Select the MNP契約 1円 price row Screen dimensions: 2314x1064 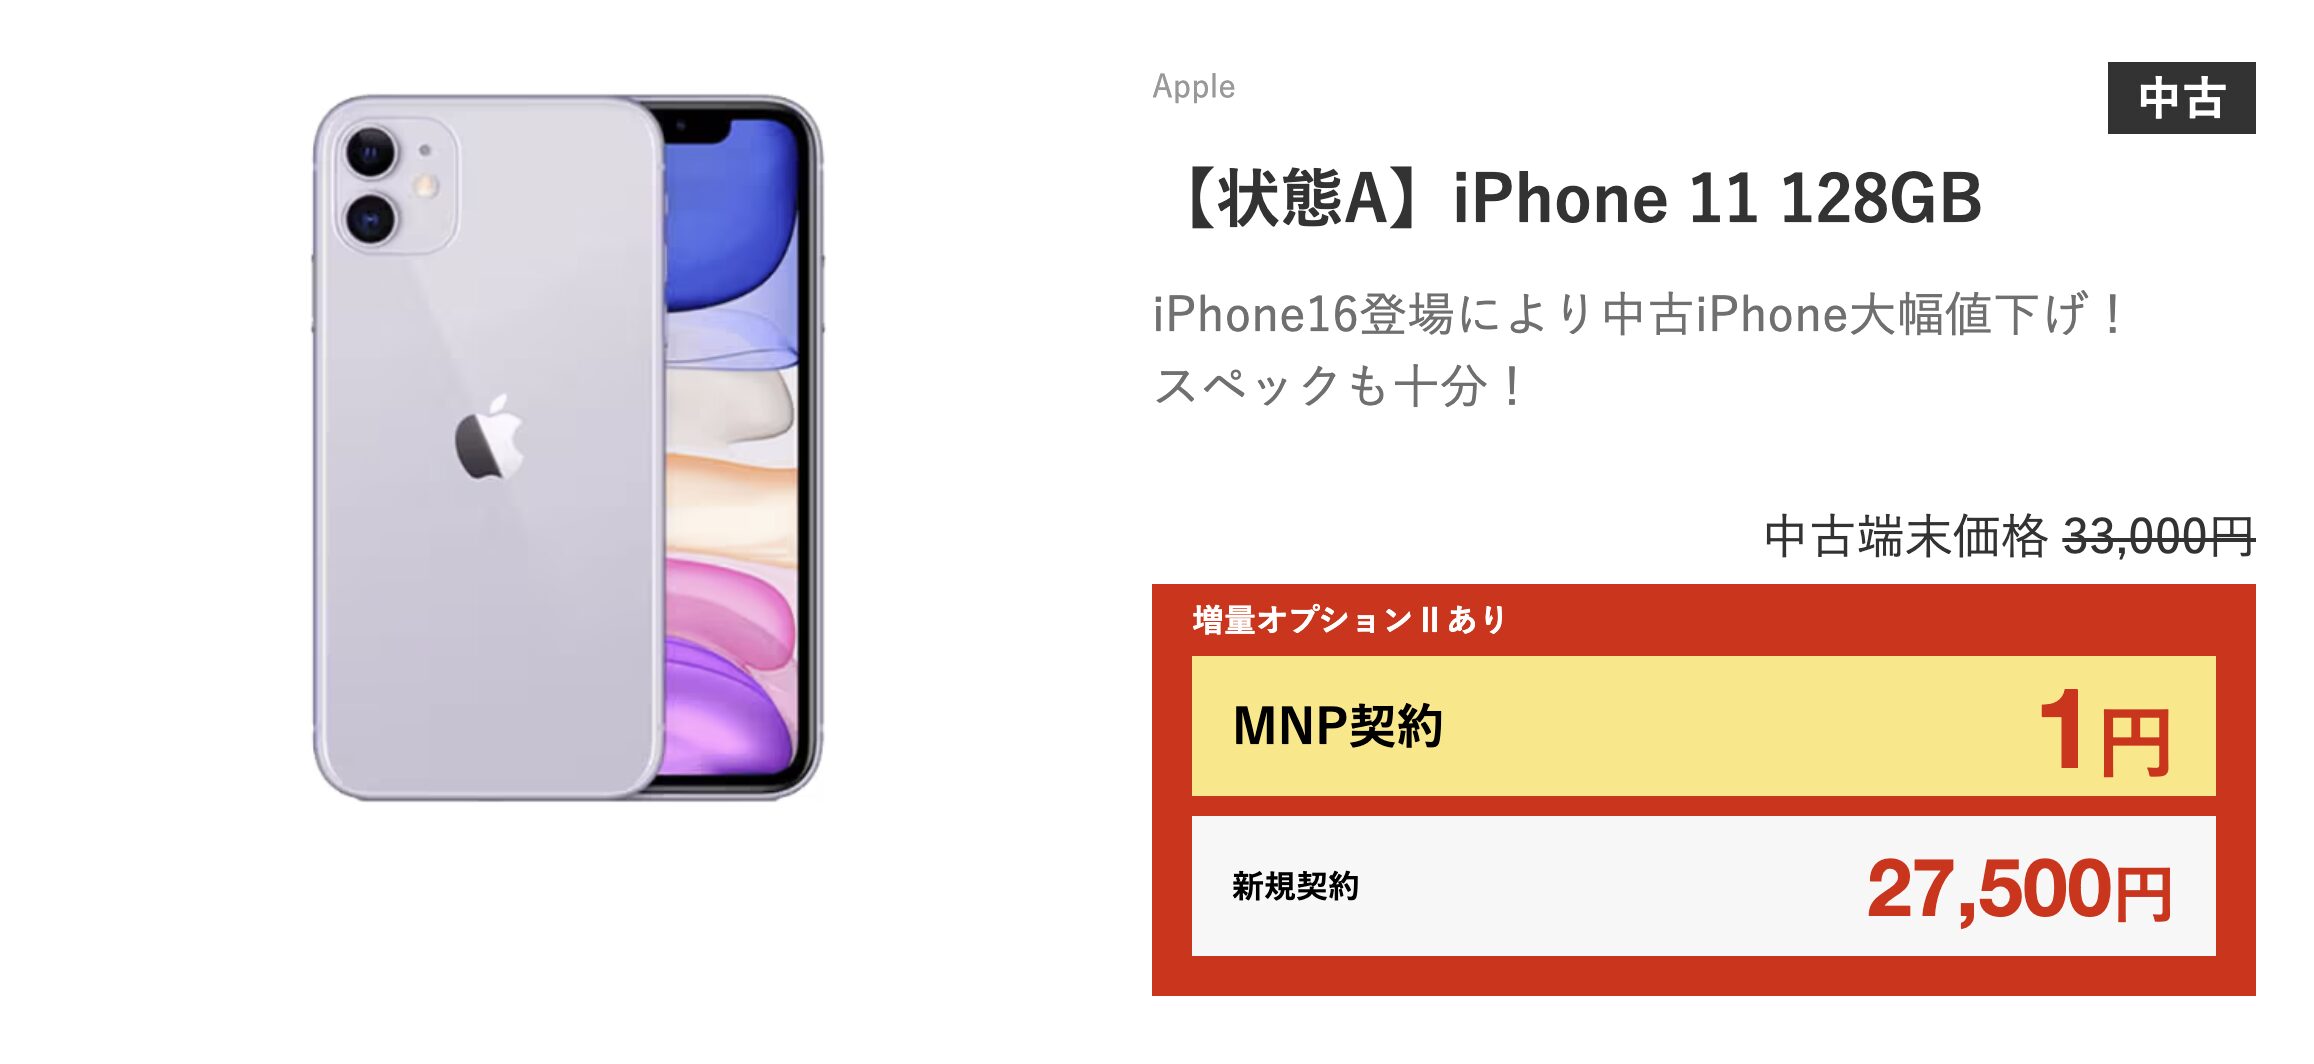pos(1703,726)
